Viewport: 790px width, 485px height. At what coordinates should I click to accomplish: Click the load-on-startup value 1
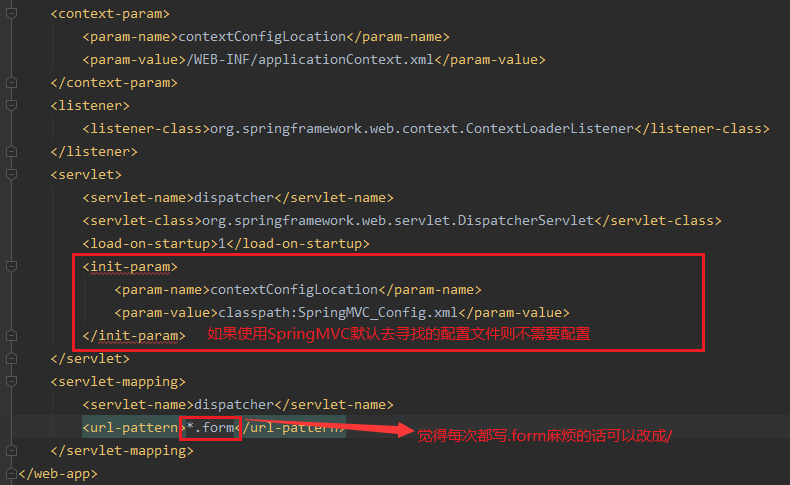[x=222, y=244]
